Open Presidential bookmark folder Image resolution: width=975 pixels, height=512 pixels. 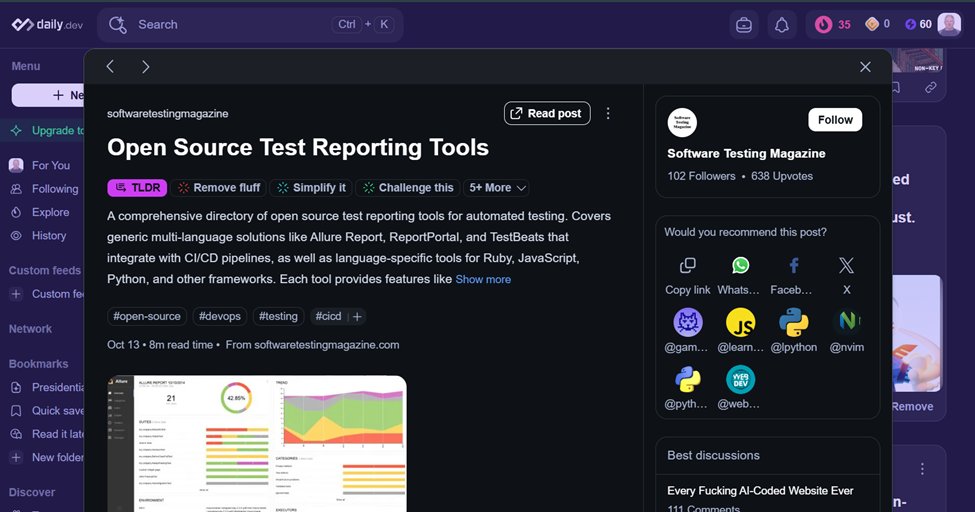point(47,388)
